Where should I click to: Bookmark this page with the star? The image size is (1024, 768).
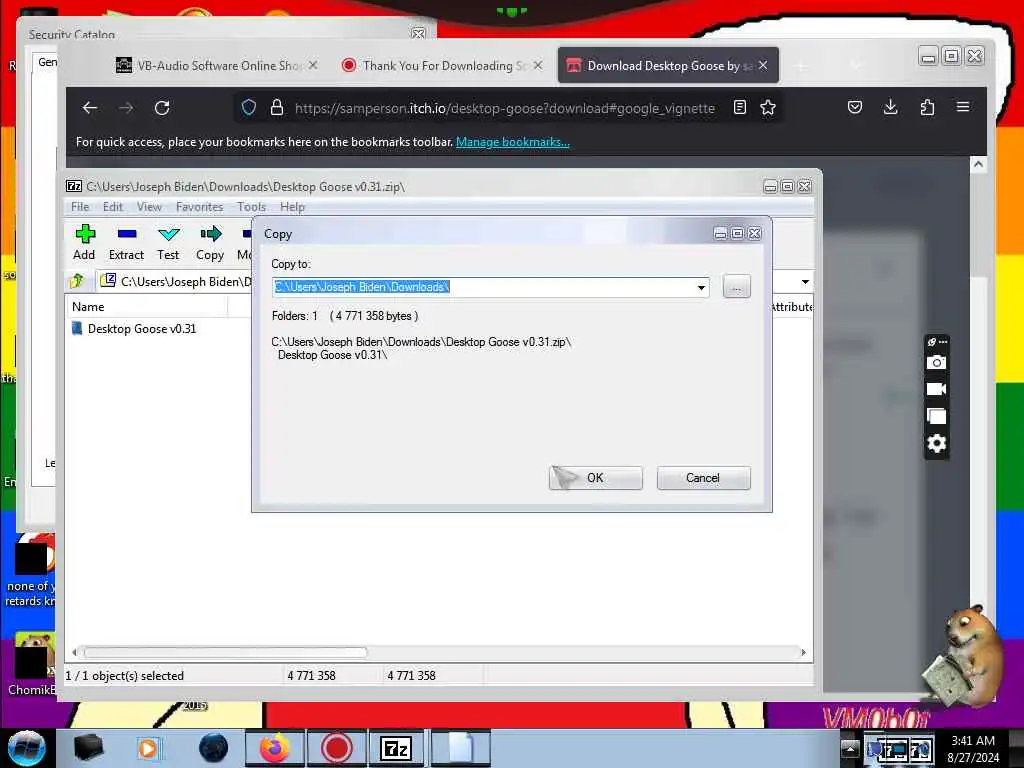tap(768, 108)
